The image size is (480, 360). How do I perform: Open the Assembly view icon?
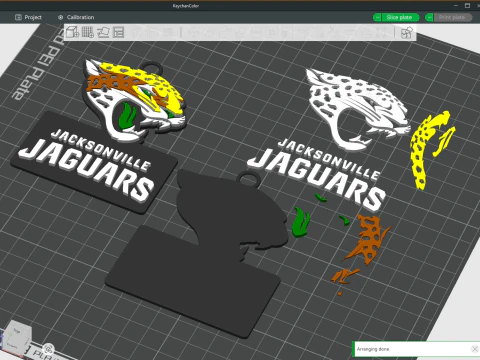[407, 33]
